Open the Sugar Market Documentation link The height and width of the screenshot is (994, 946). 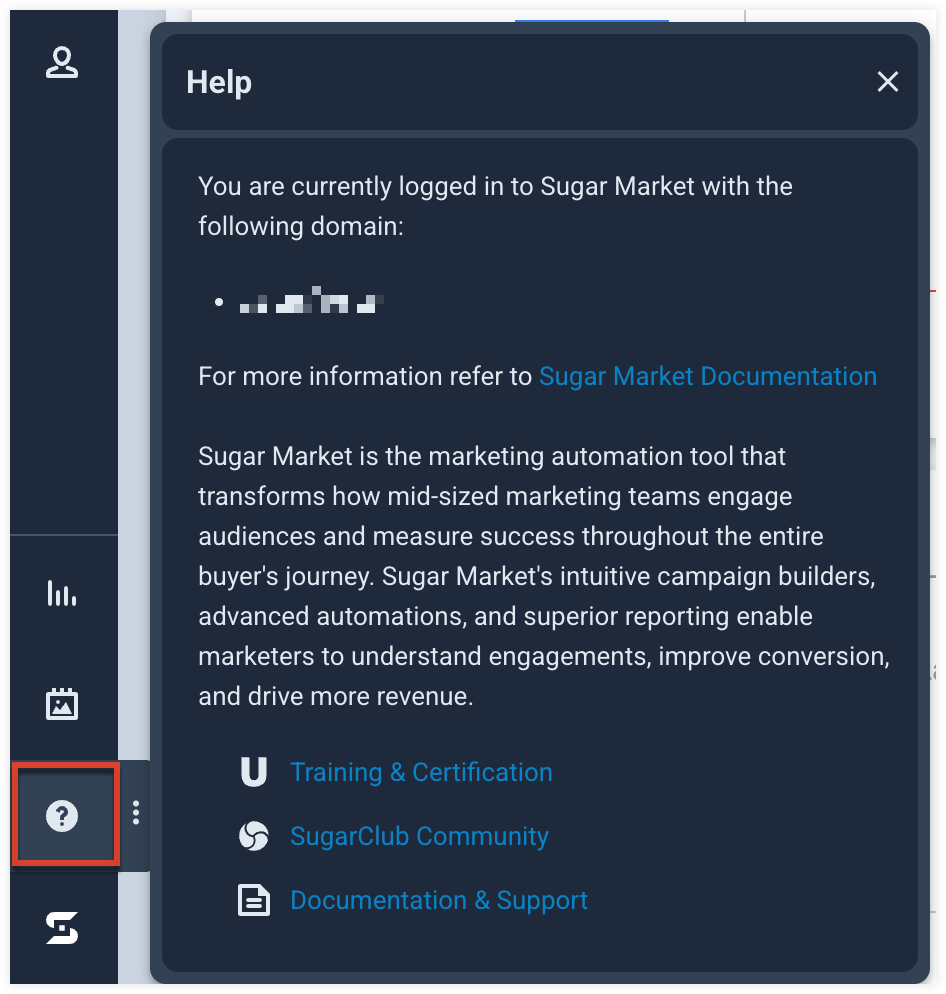[x=708, y=377]
